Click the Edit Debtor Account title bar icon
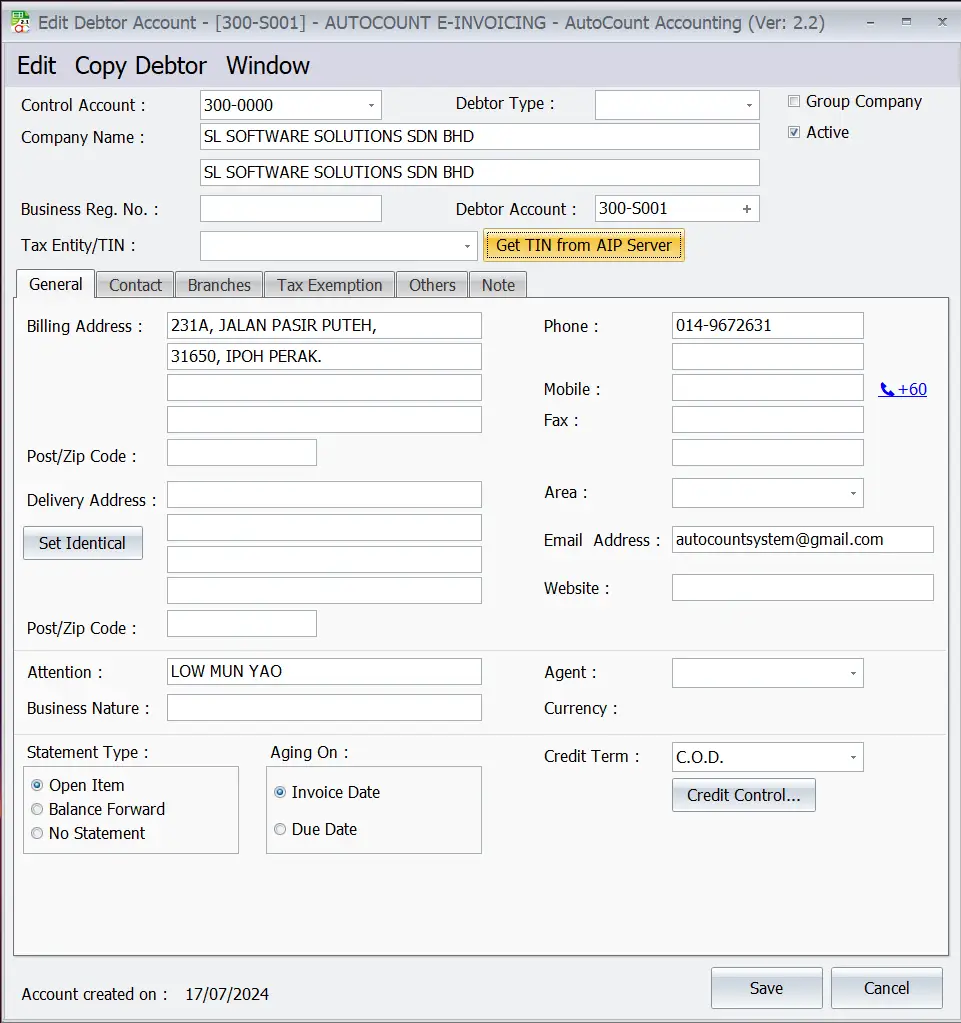Image resolution: width=961 pixels, height=1023 pixels. [20, 22]
